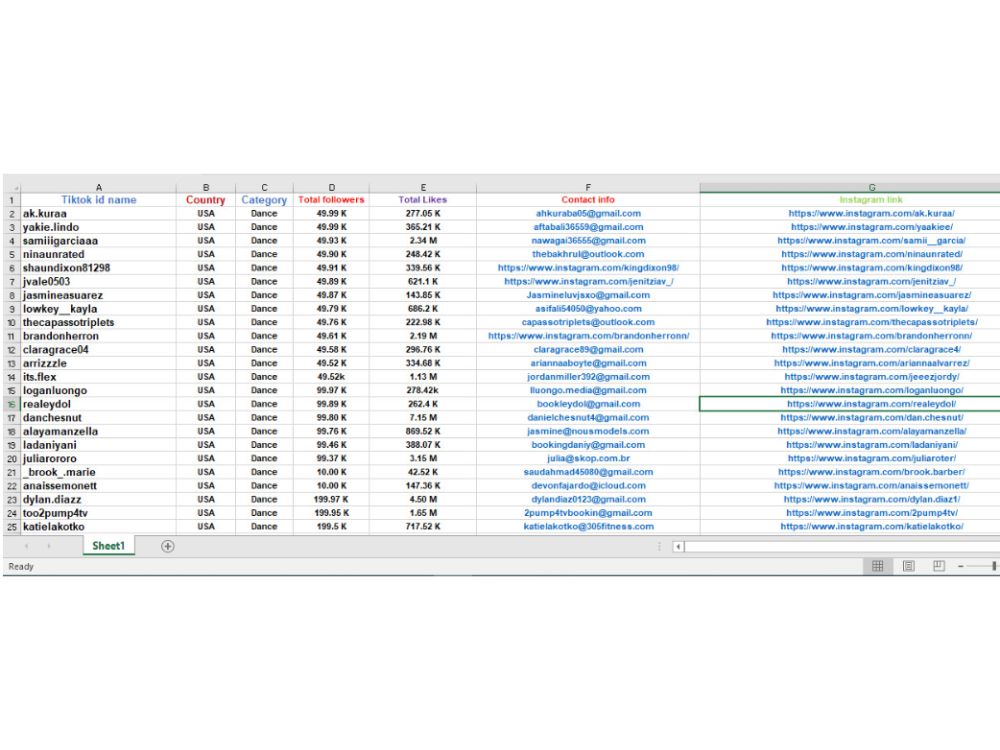Select likes cell '7.15 M'
This screenshot has width=1000, height=750.
pos(423,418)
